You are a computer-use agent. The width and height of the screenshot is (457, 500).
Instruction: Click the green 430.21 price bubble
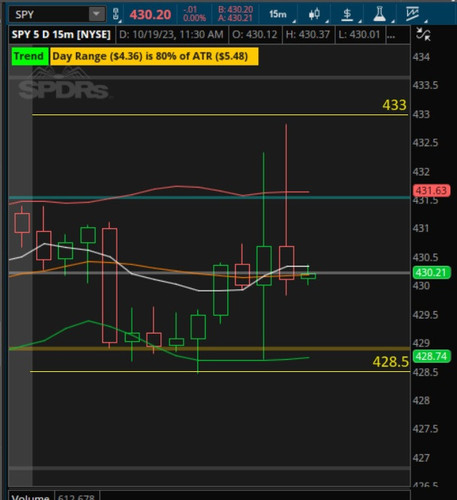431,273
